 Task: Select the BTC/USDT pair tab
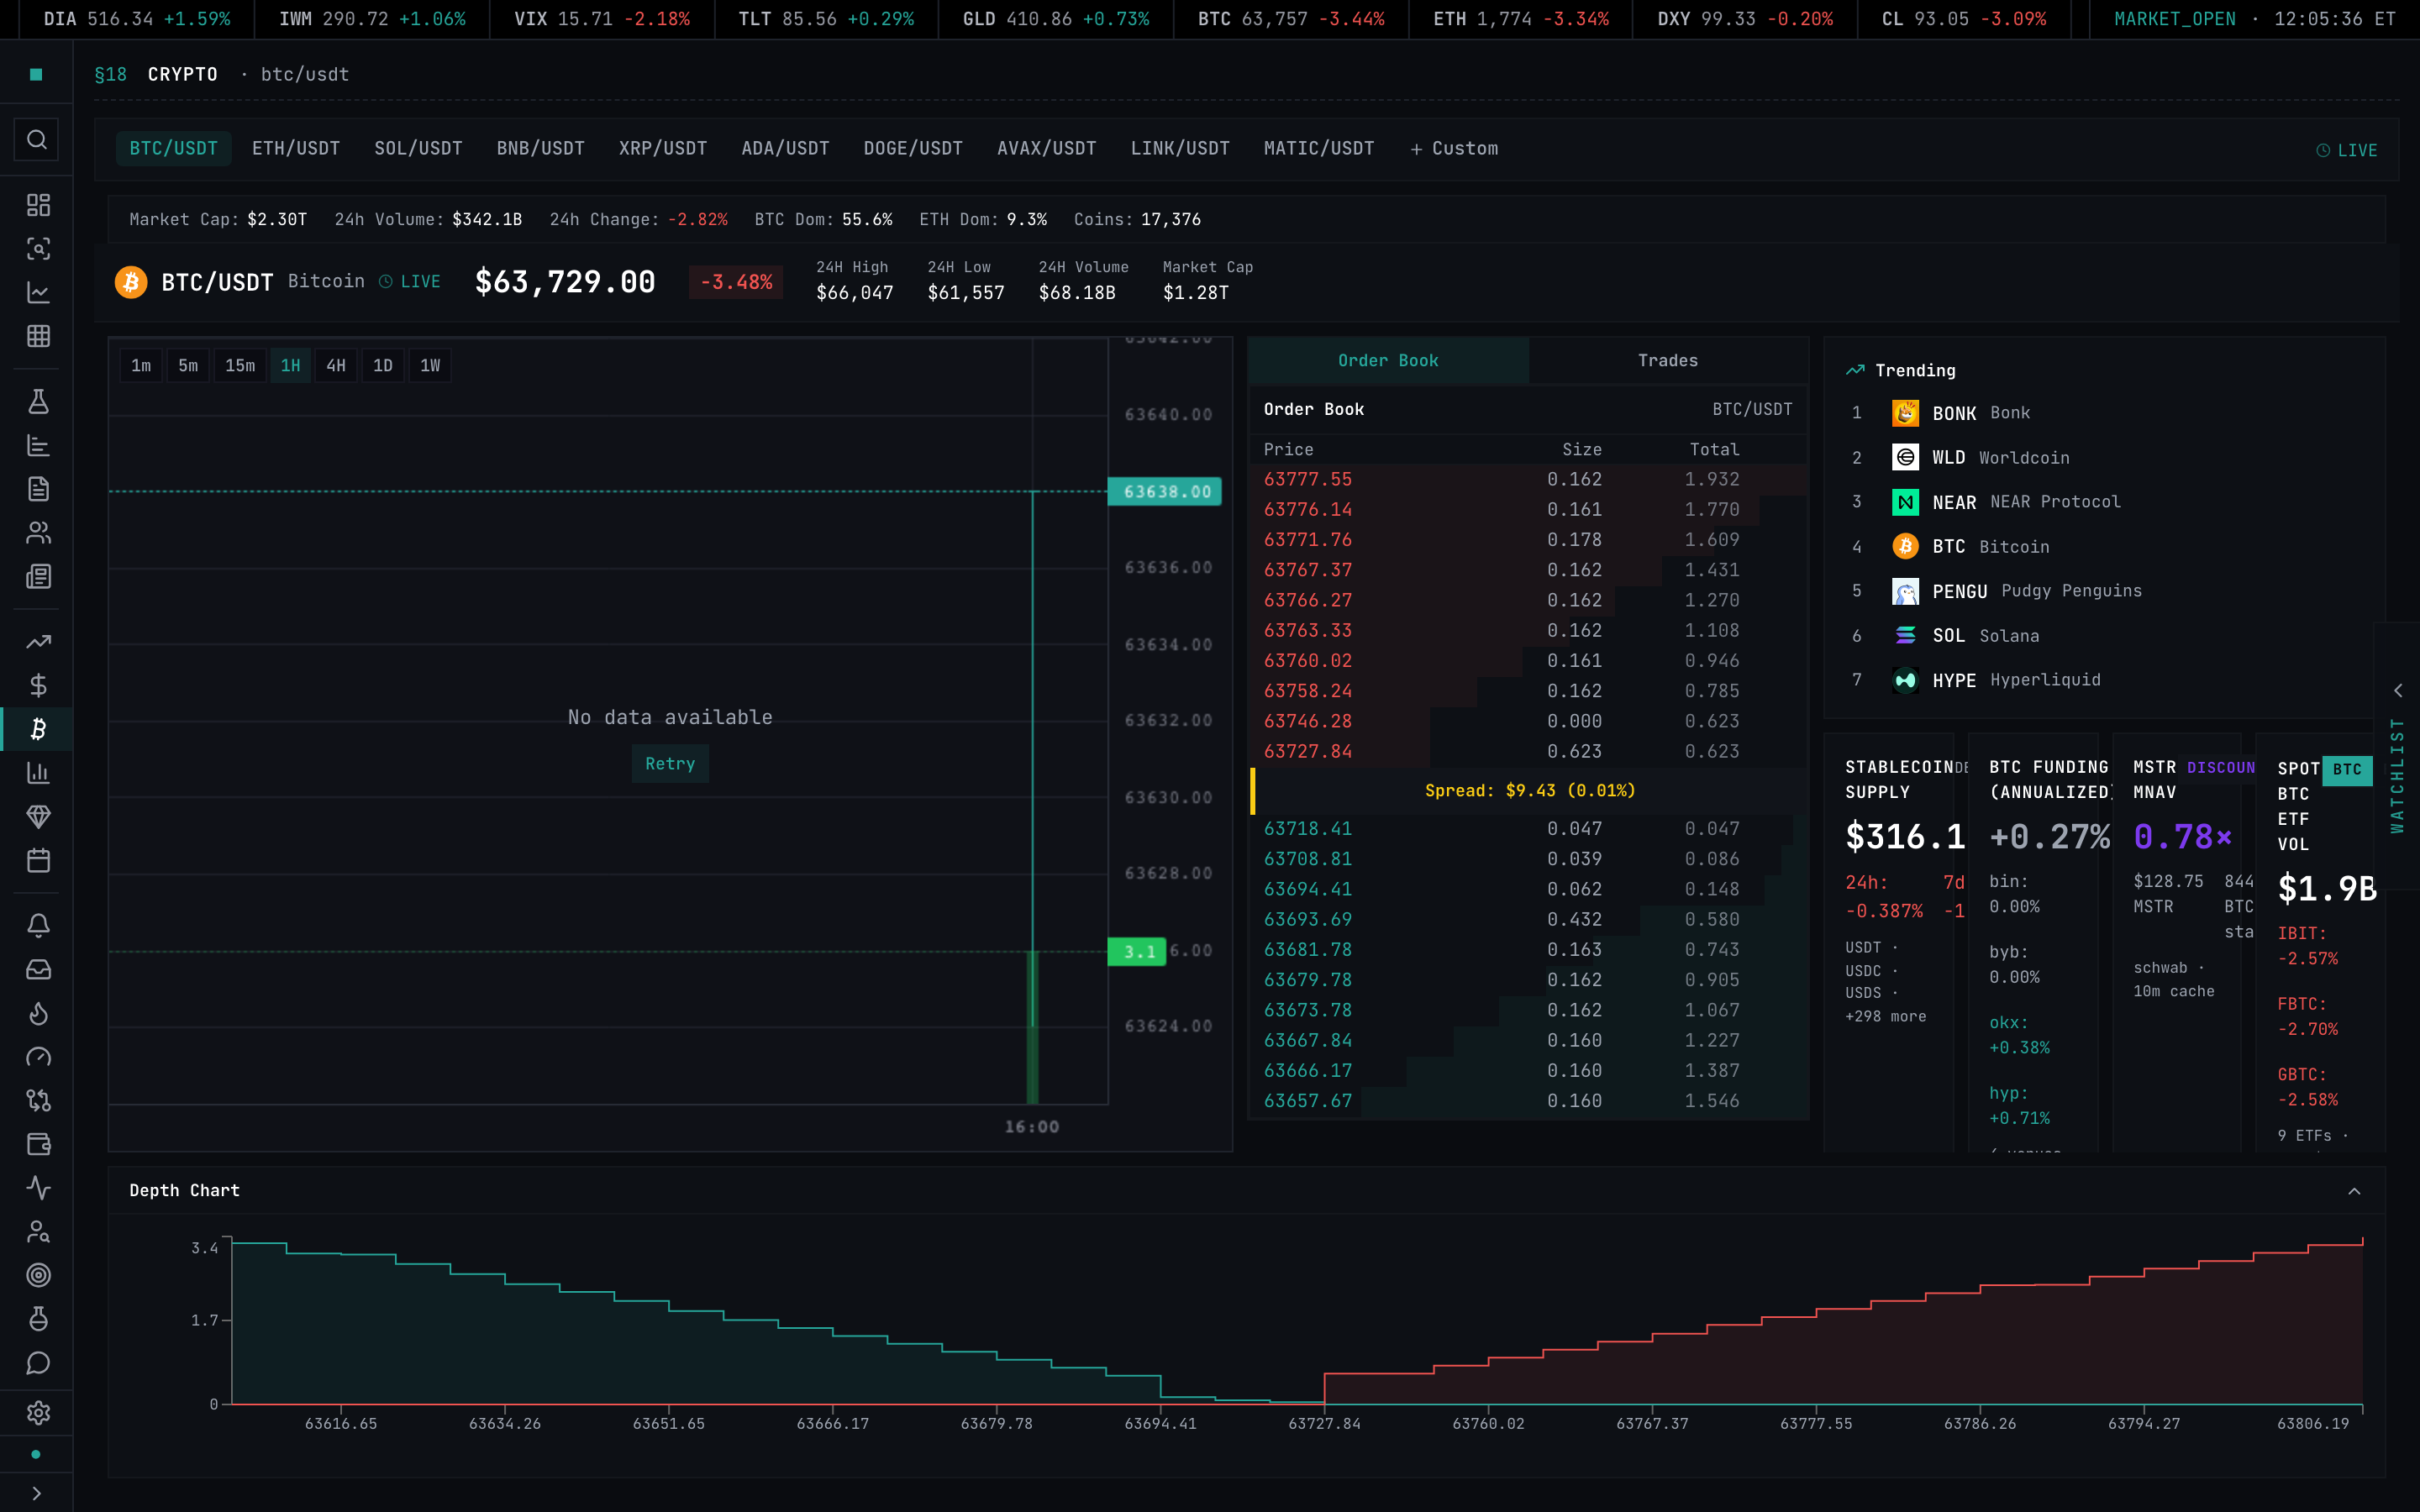coord(174,148)
